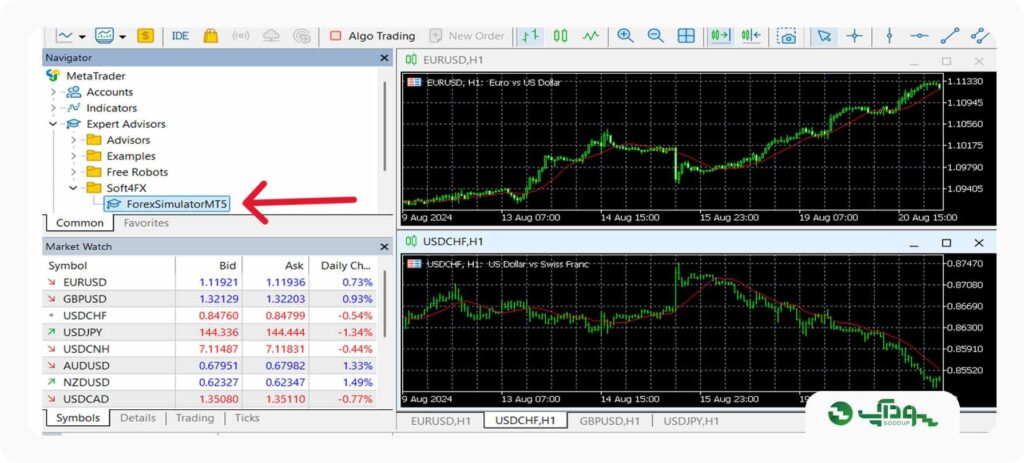Open the IDE MetaEditor button
The width and height of the screenshot is (1024, 463).
point(180,36)
